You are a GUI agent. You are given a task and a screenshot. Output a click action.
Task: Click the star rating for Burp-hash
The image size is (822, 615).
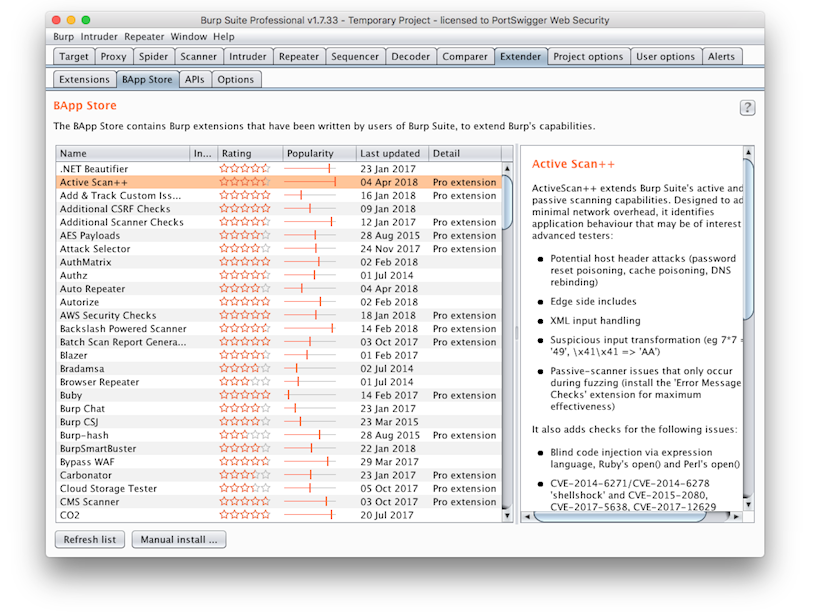point(245,435)
